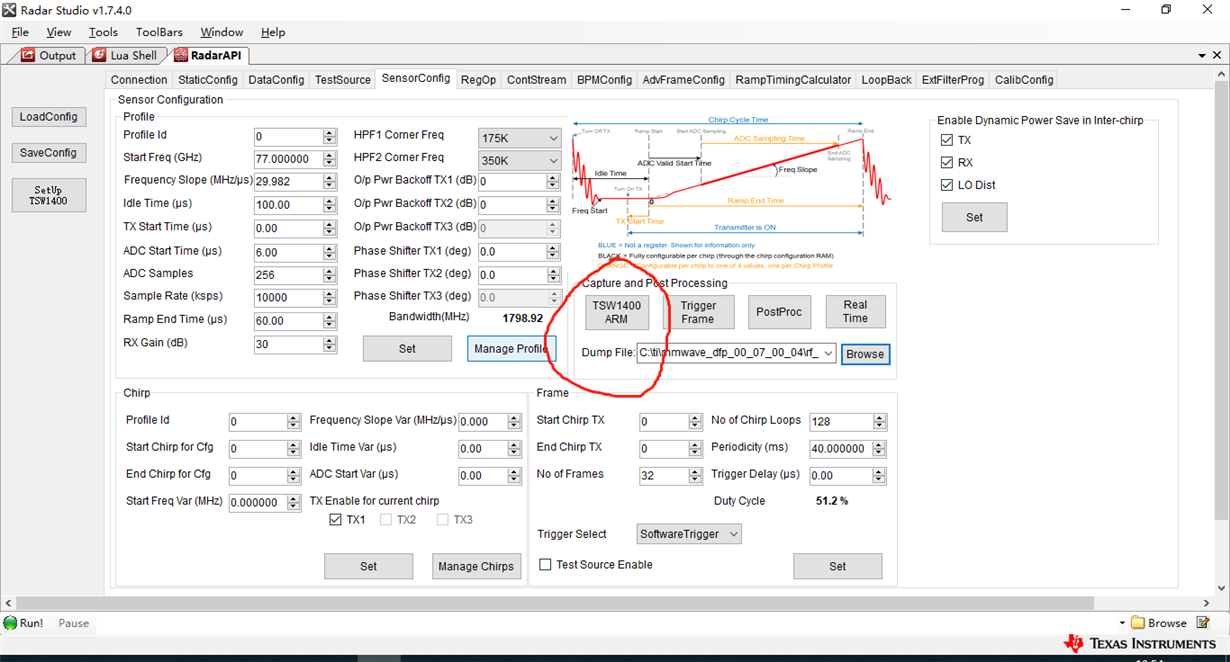Screen dimensions: 1230x662
Task: Open the Browse folder icon in status bar
Action: coord(1138,623)
